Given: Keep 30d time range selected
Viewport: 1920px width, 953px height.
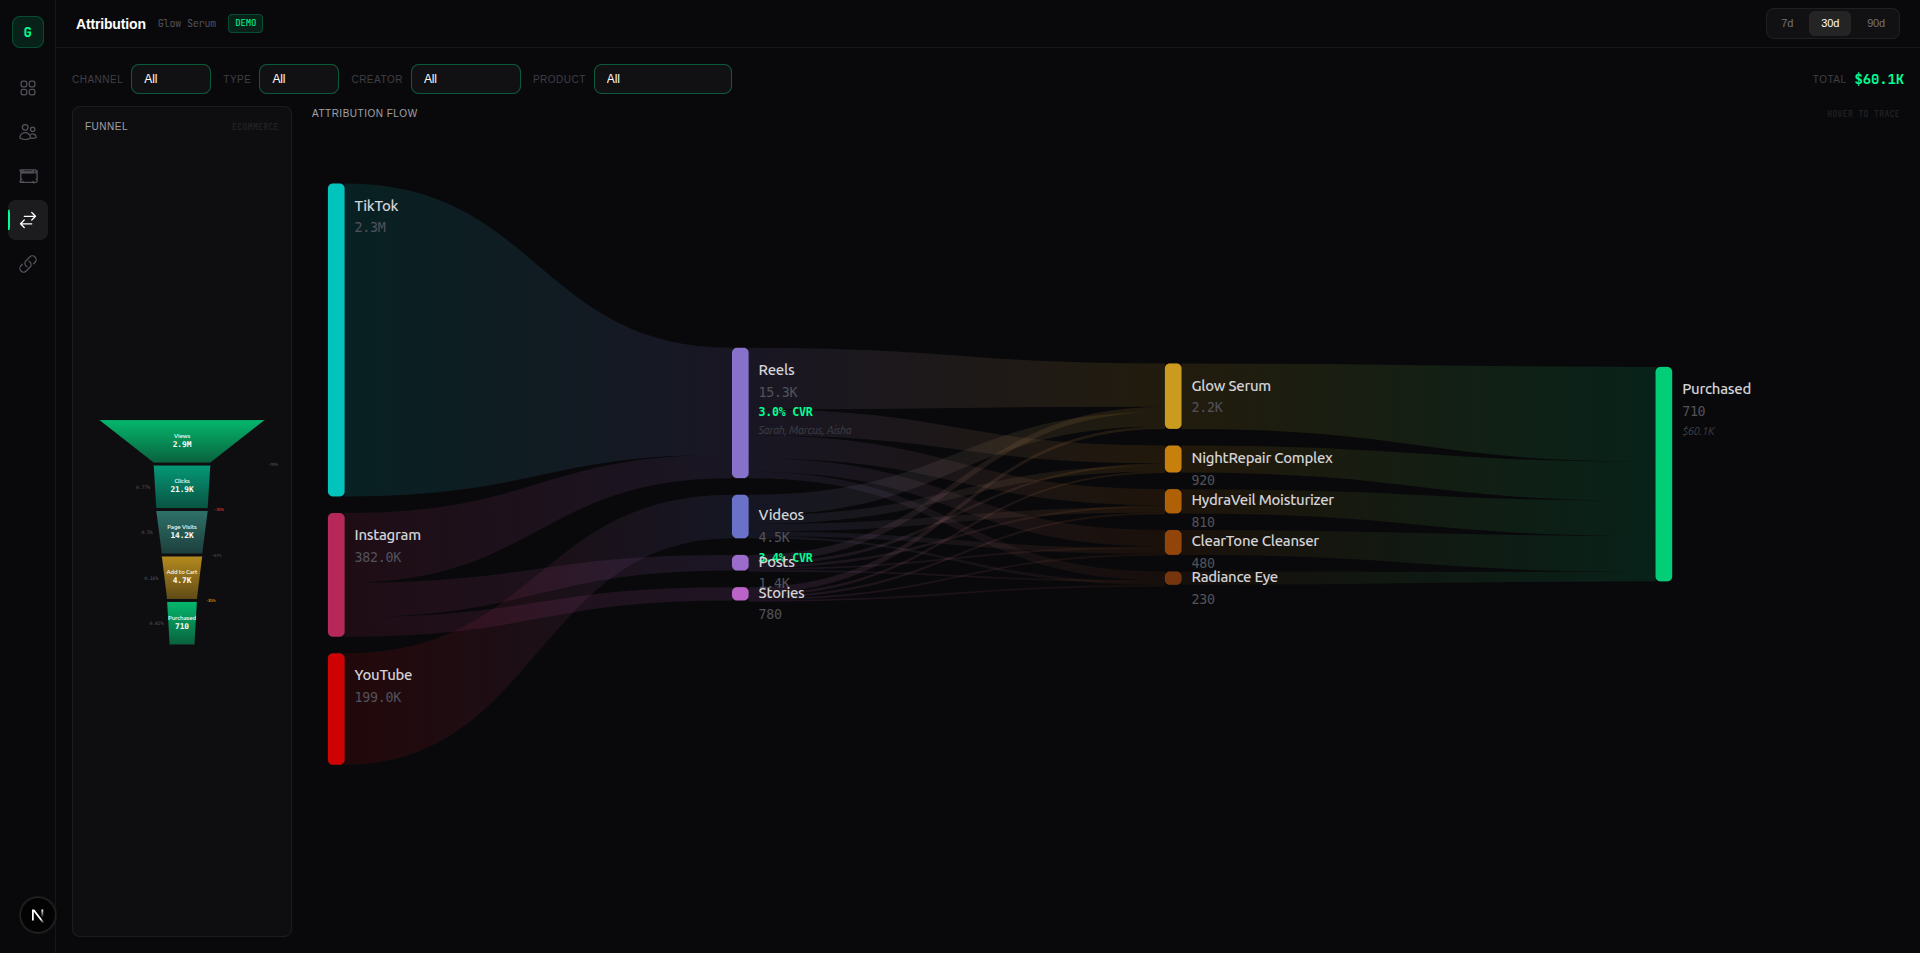Looking at the screenshot, I should 1831,23.
